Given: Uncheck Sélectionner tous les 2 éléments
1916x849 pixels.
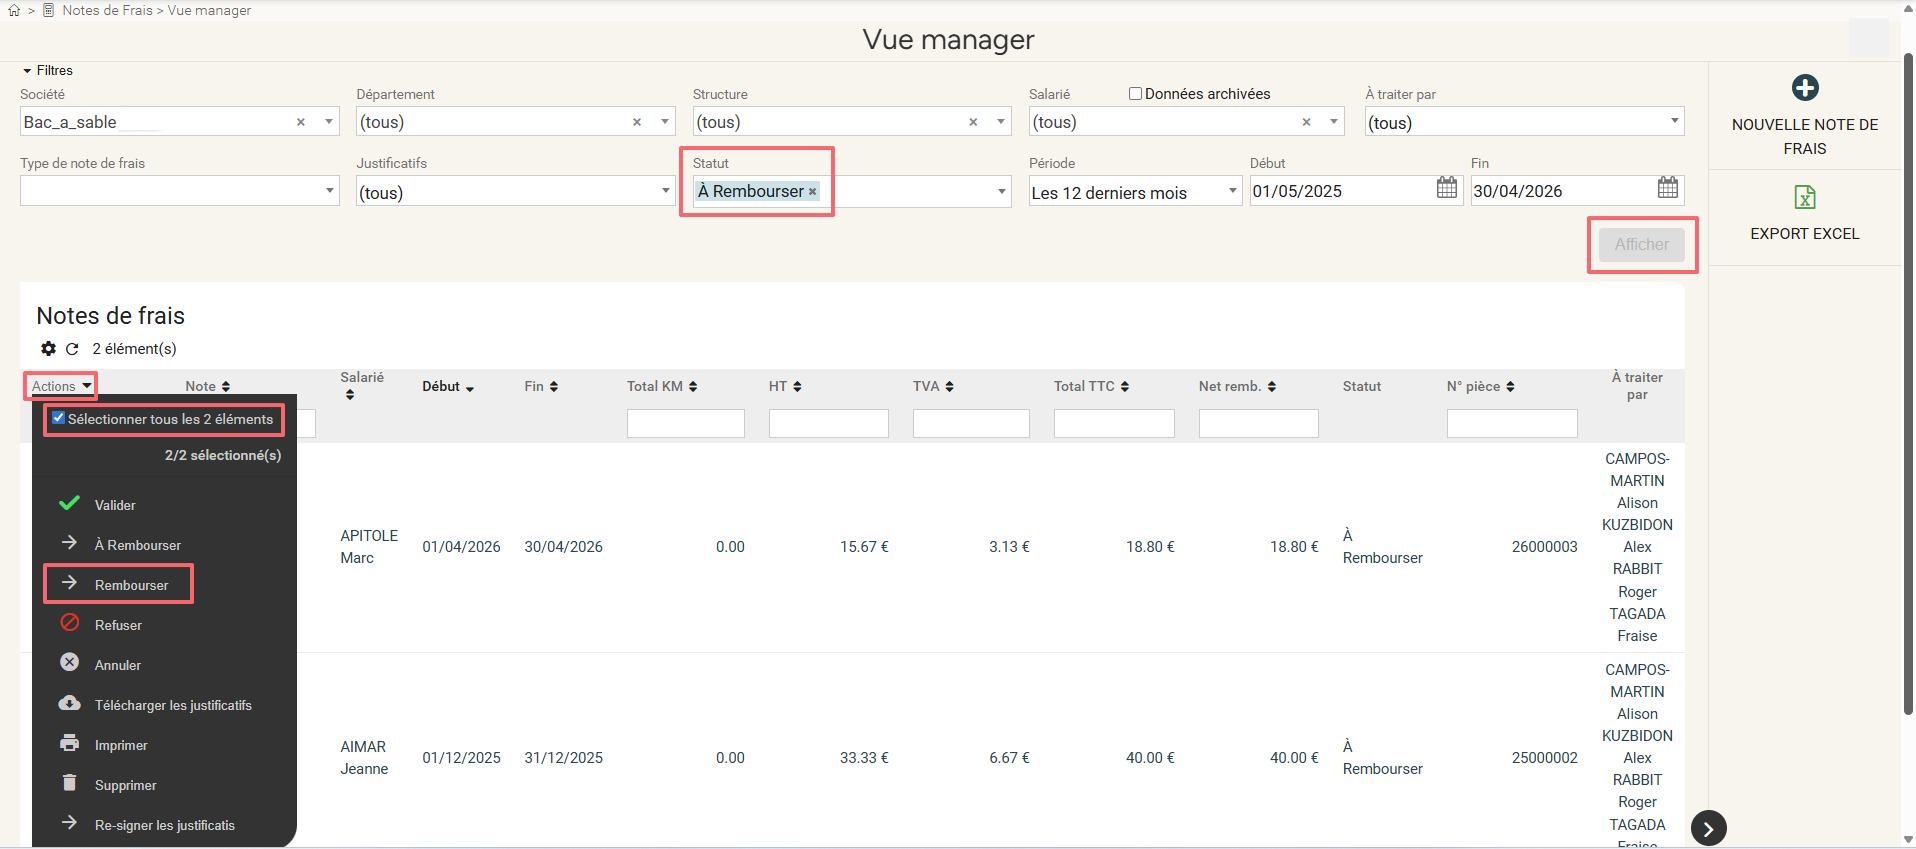Looking at the screenshot, I should [59, 418].
